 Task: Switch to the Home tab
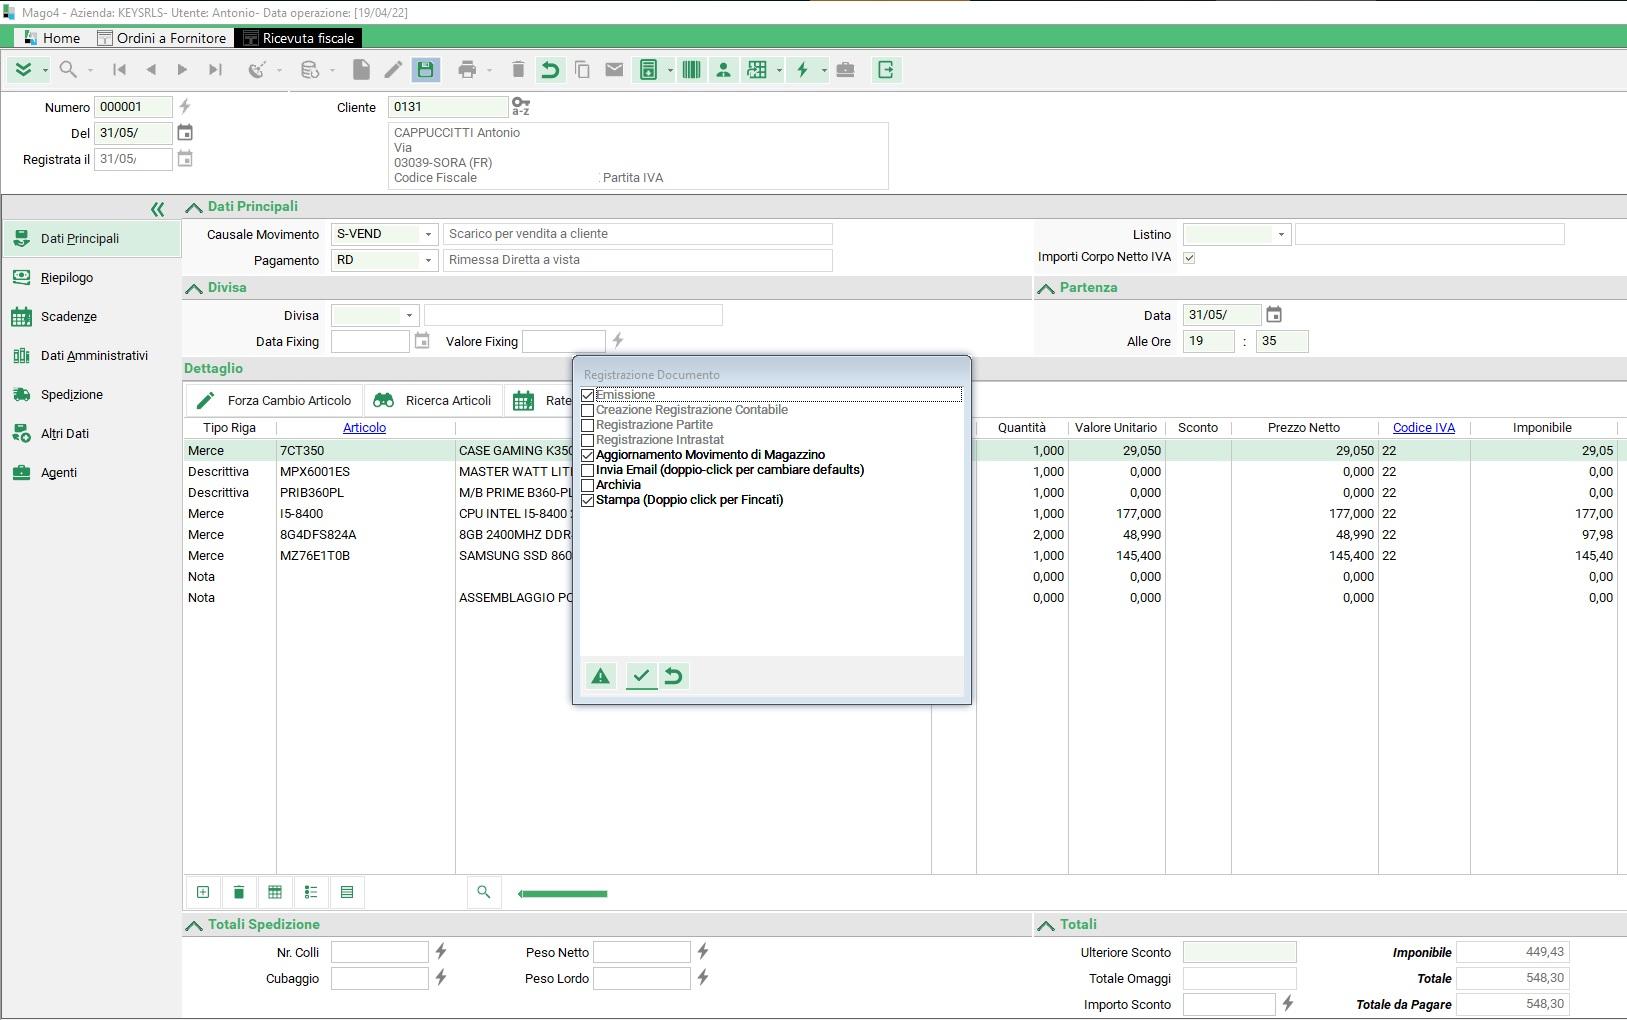coord(50,38)
